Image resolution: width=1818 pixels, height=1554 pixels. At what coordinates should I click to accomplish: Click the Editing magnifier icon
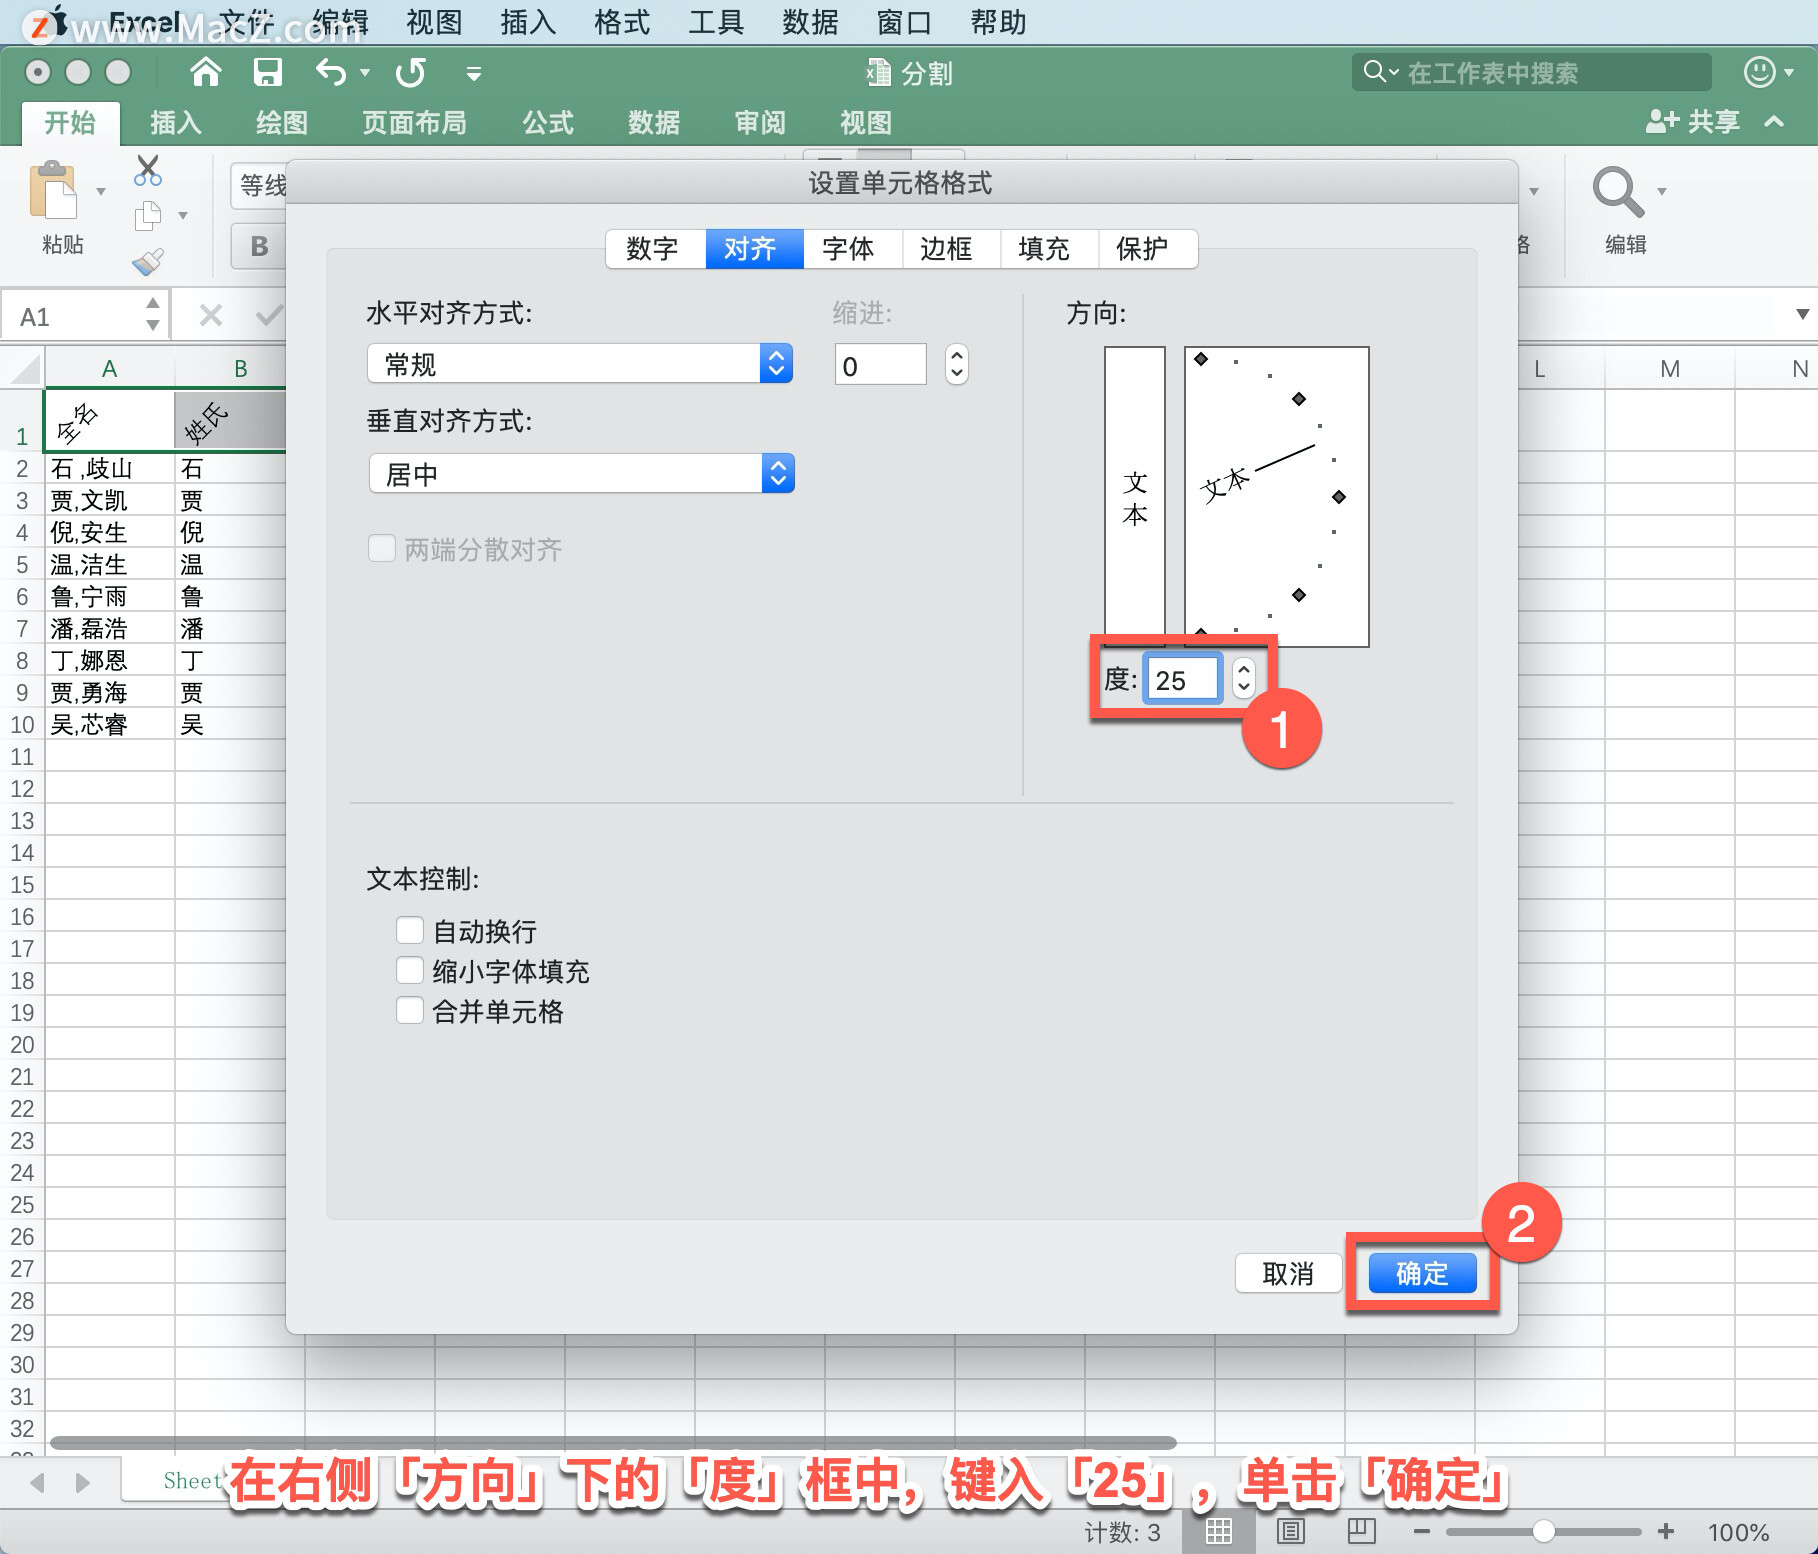1617,192
